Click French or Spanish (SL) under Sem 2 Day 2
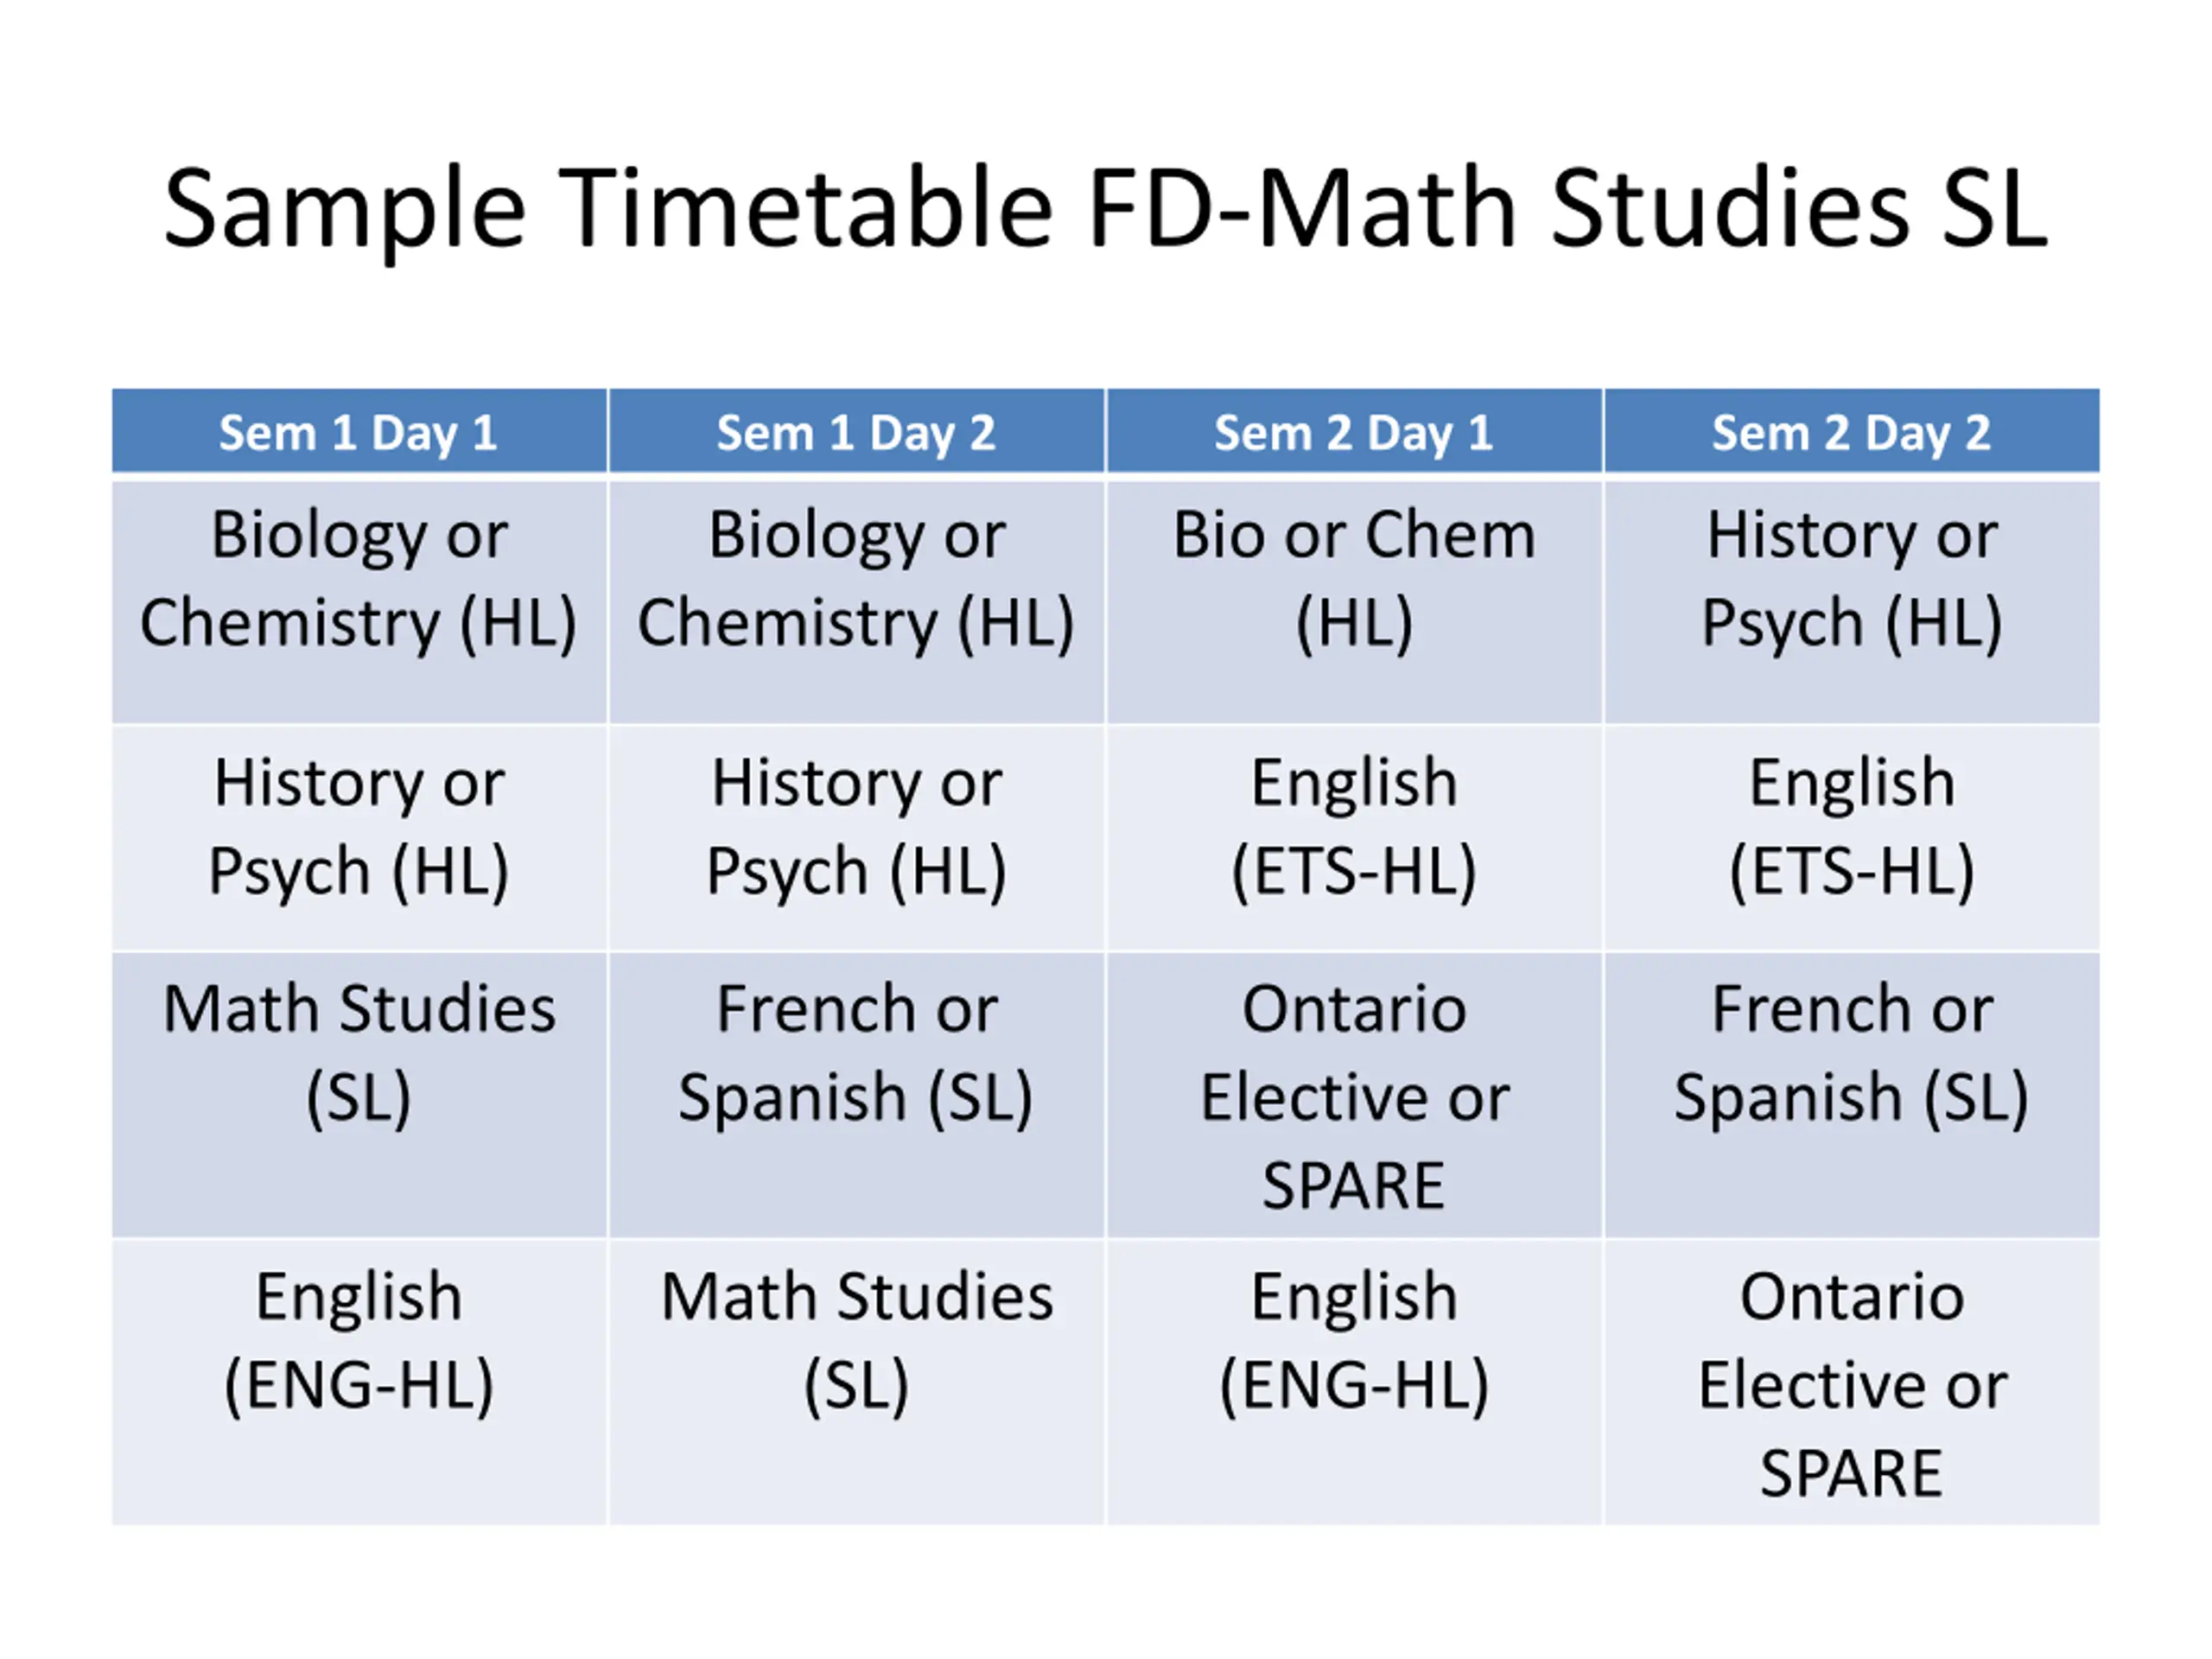This screenshot has height=1659, width=2212. tap(1852, 1095)
